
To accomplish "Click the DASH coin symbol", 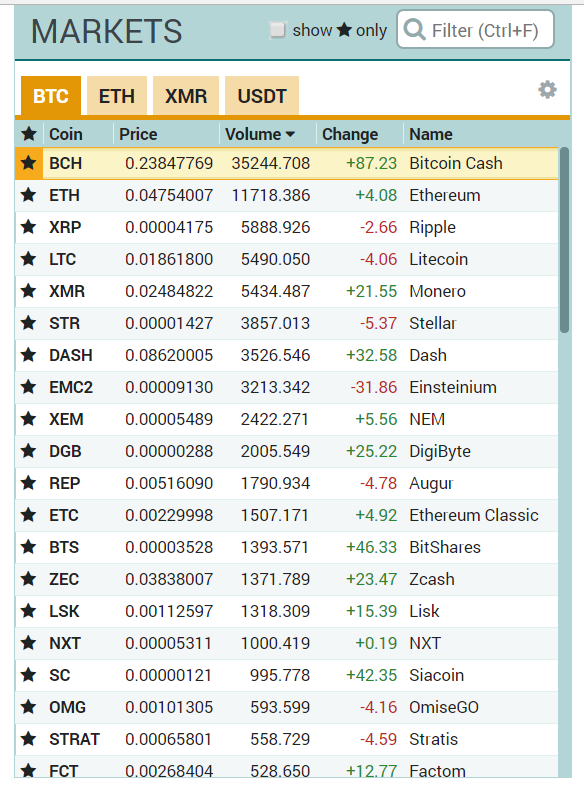I will 71,355.
